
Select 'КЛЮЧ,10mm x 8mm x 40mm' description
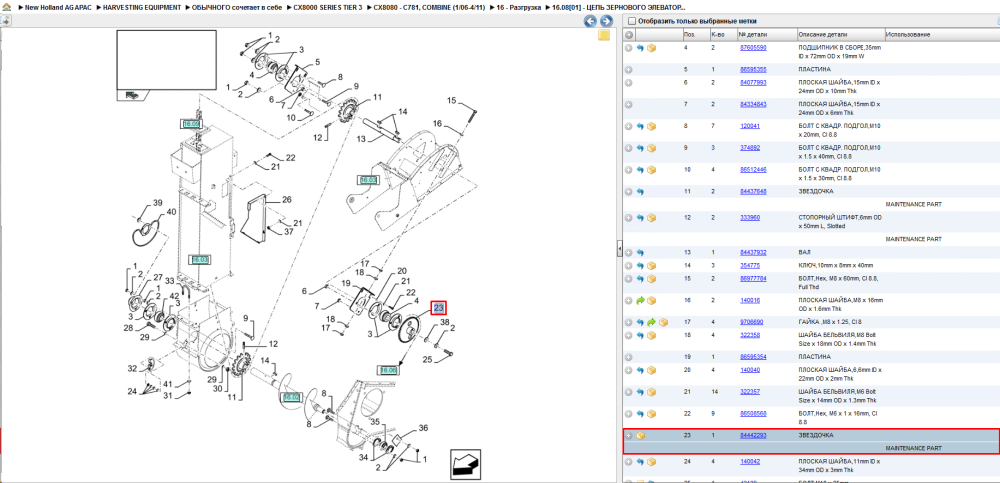(x=836, y=265)
